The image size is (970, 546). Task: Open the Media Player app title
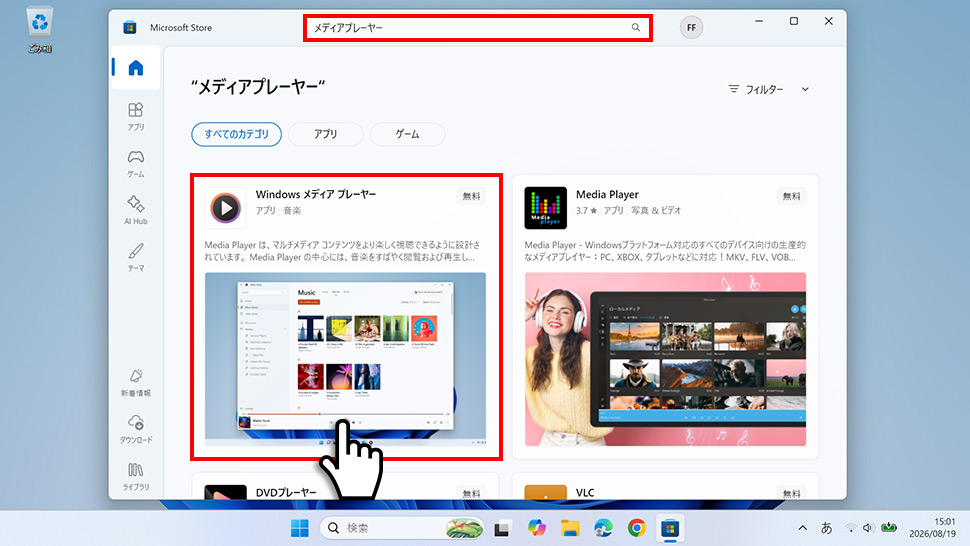(607, 194)
